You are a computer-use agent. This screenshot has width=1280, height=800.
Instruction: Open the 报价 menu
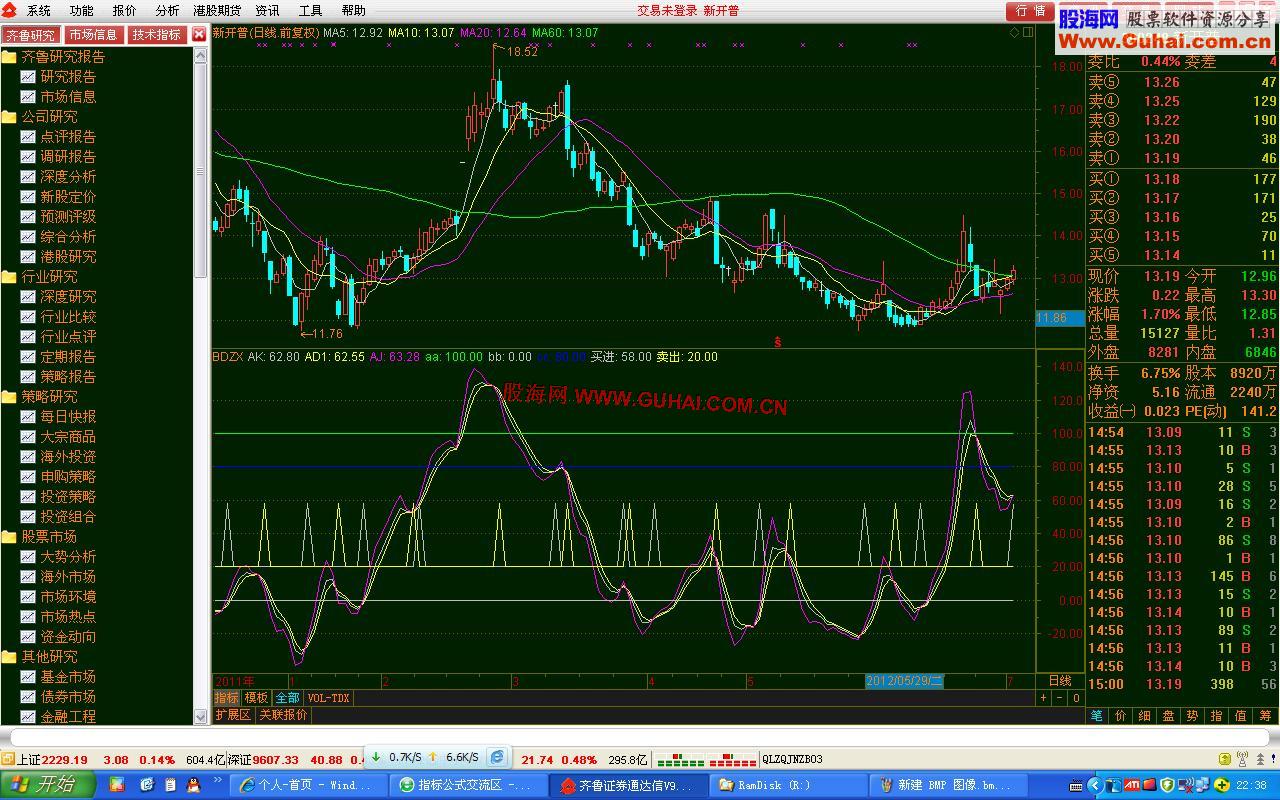click(x=124, y=11)
